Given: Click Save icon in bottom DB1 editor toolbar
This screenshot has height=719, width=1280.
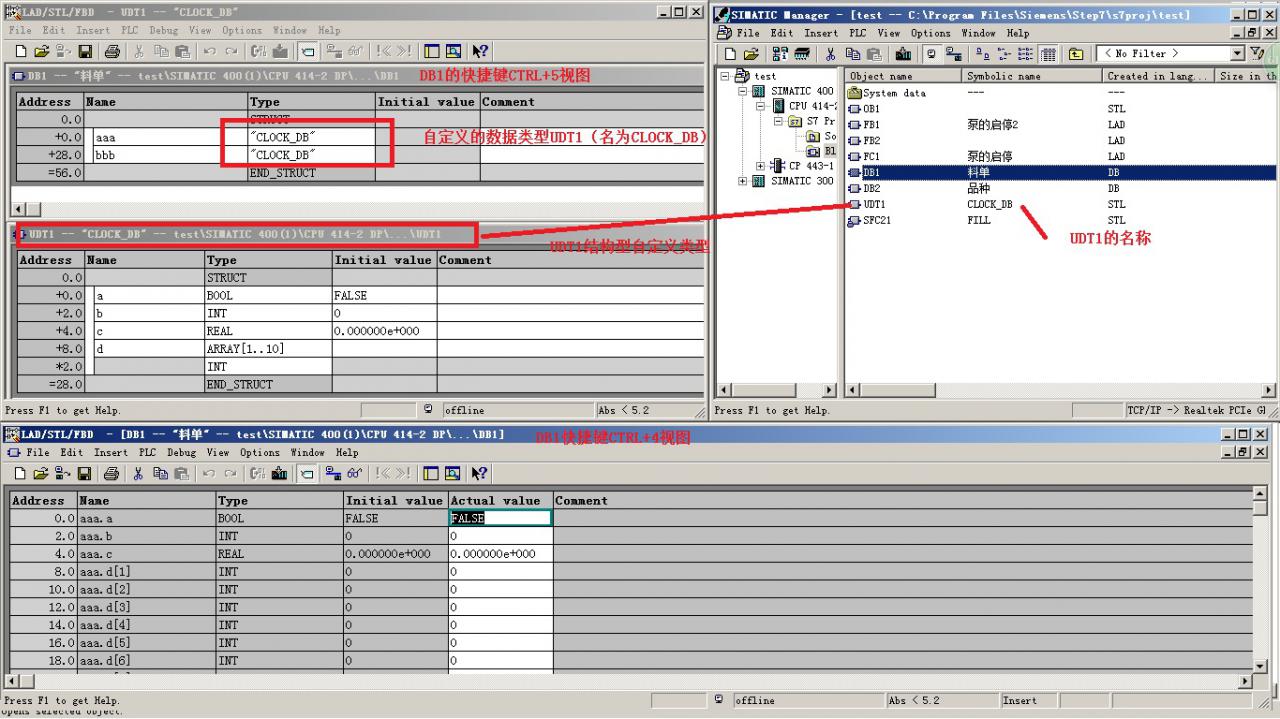Looking at the screenshot, I should 86,473.
